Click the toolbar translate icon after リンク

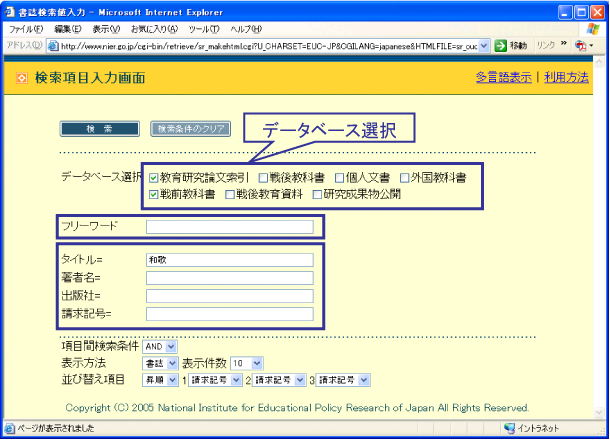coord(580,46)
